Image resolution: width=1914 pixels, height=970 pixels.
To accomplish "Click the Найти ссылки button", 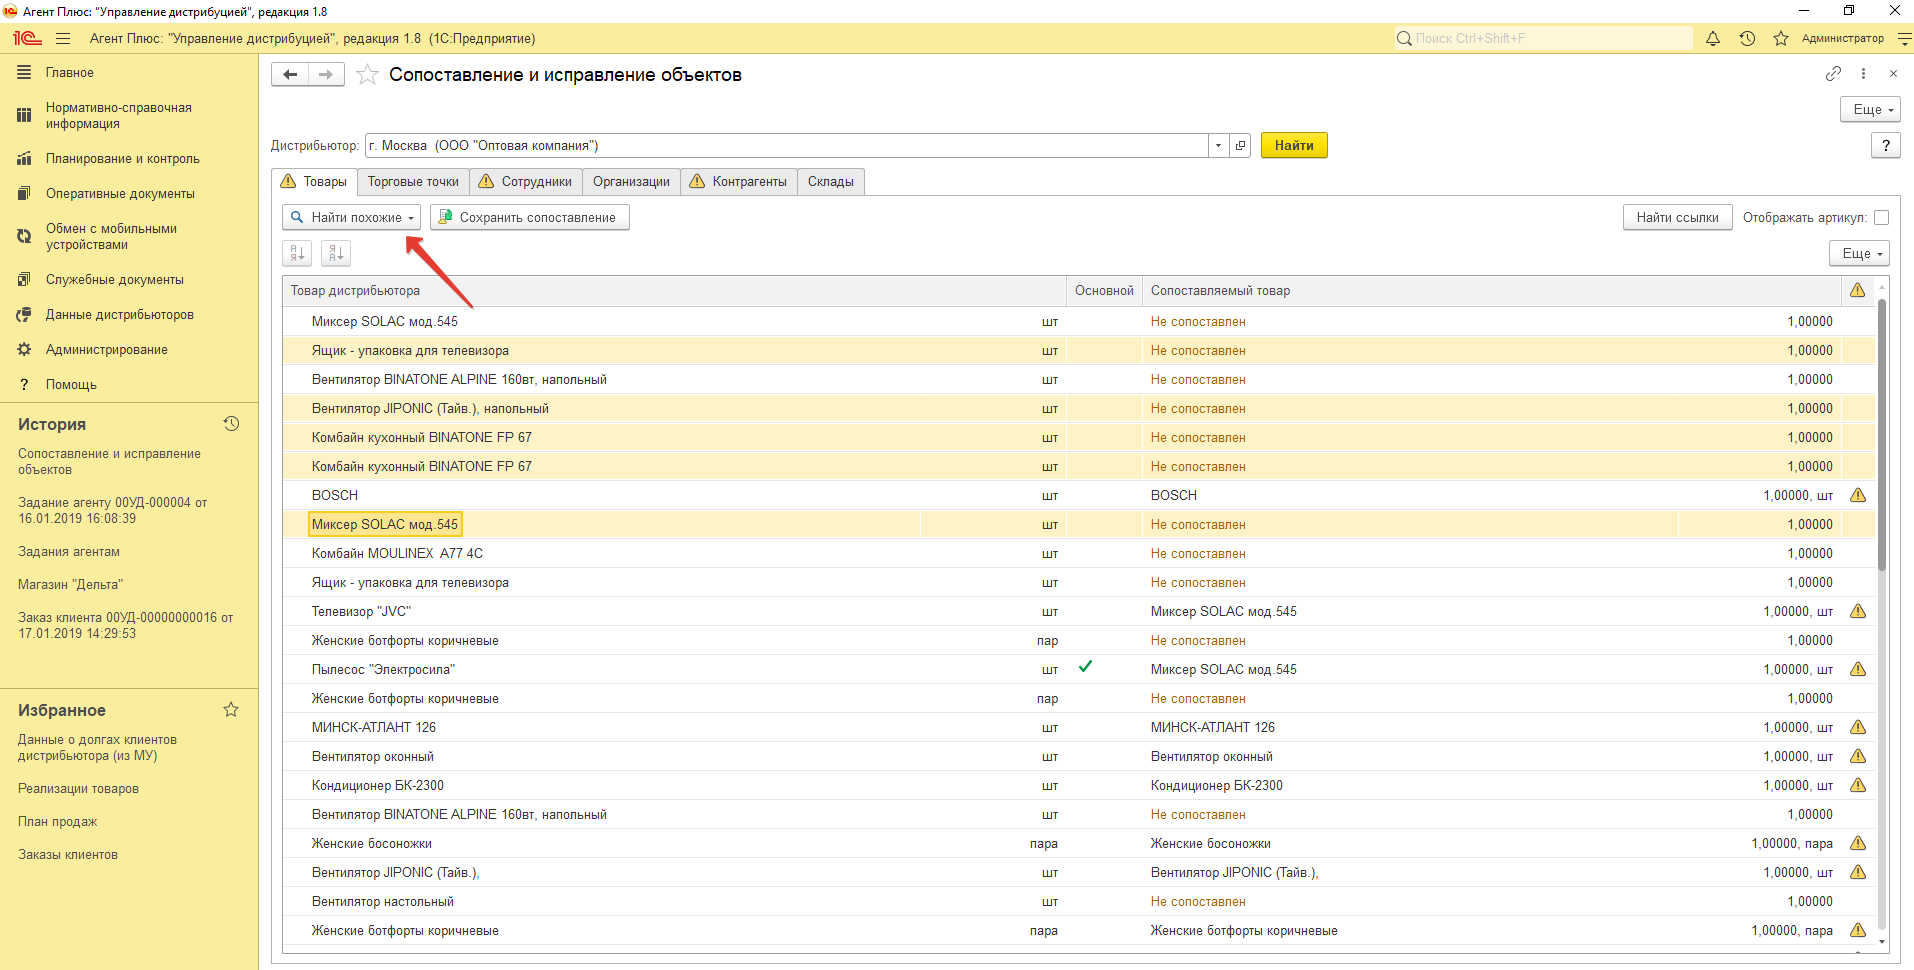I will click(x=1677, y=217).
